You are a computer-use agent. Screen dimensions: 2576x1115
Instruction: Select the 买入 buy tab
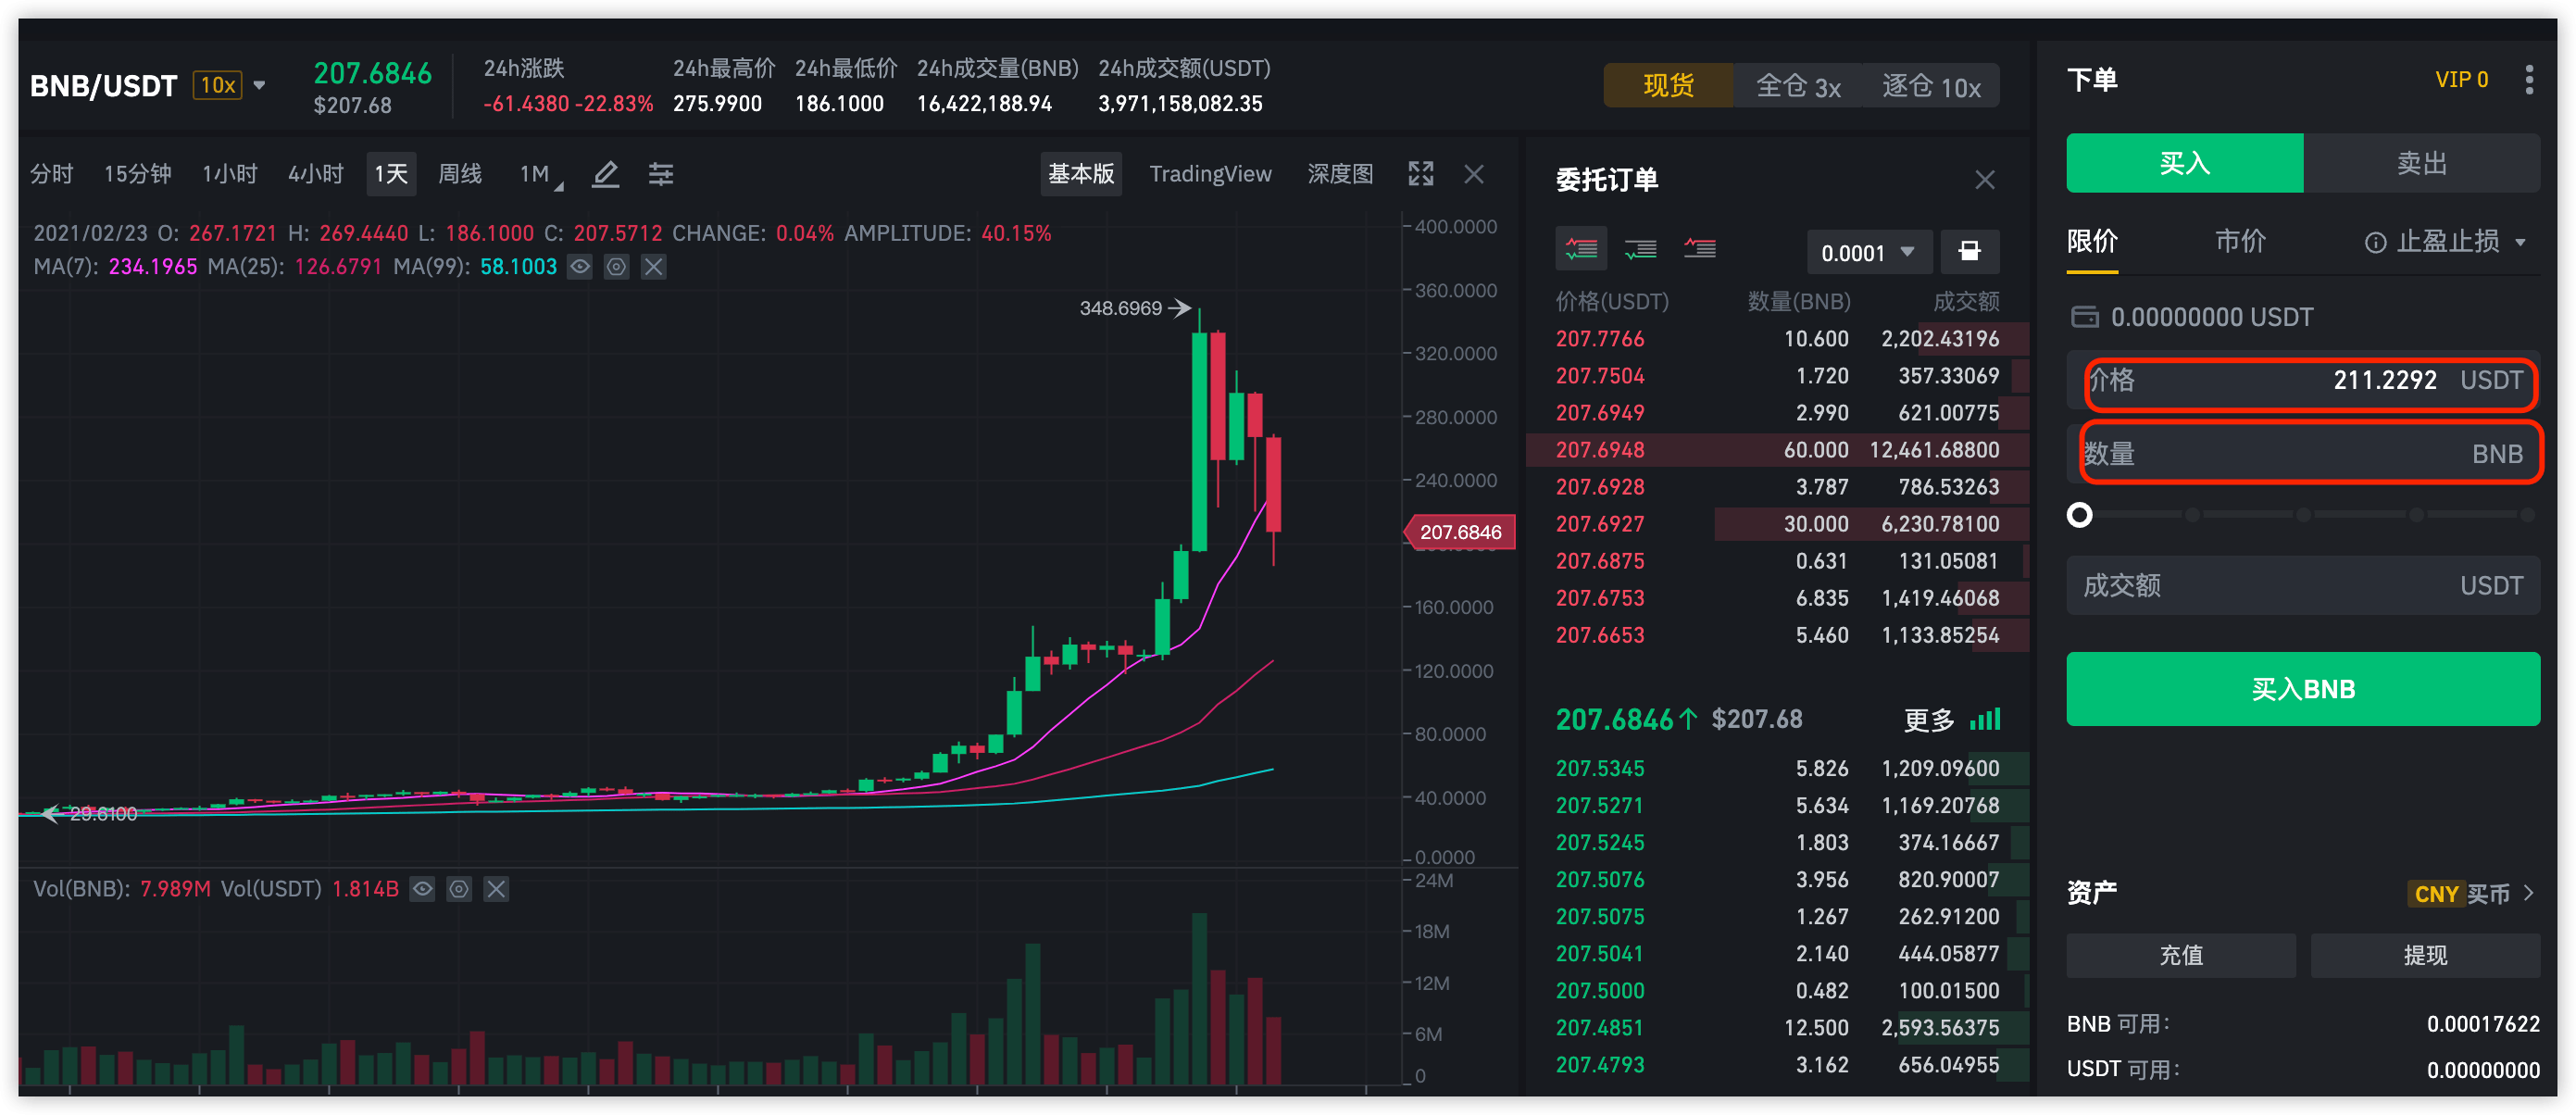2185,163
